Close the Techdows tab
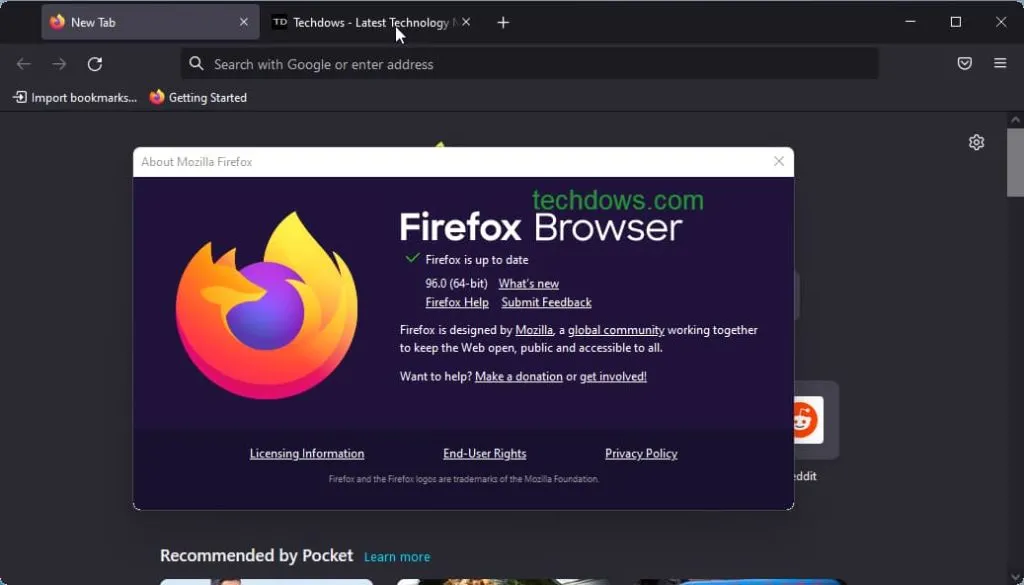Screen dimensions: 1024x585 [x=466, y=22]
